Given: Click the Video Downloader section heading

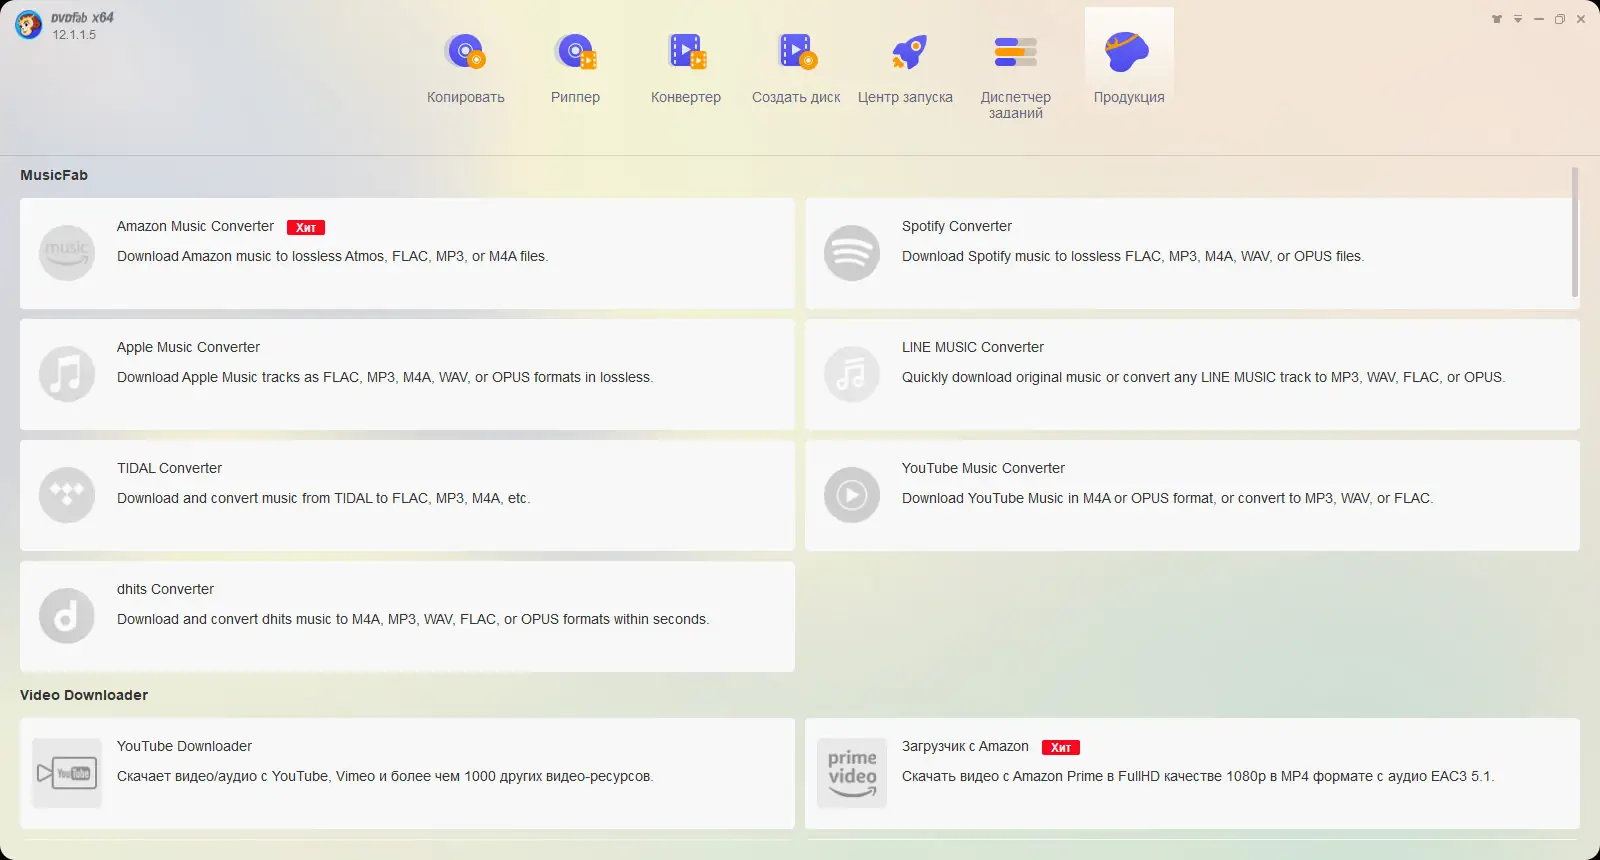Looking at the screenshot, I should [84, 695].
